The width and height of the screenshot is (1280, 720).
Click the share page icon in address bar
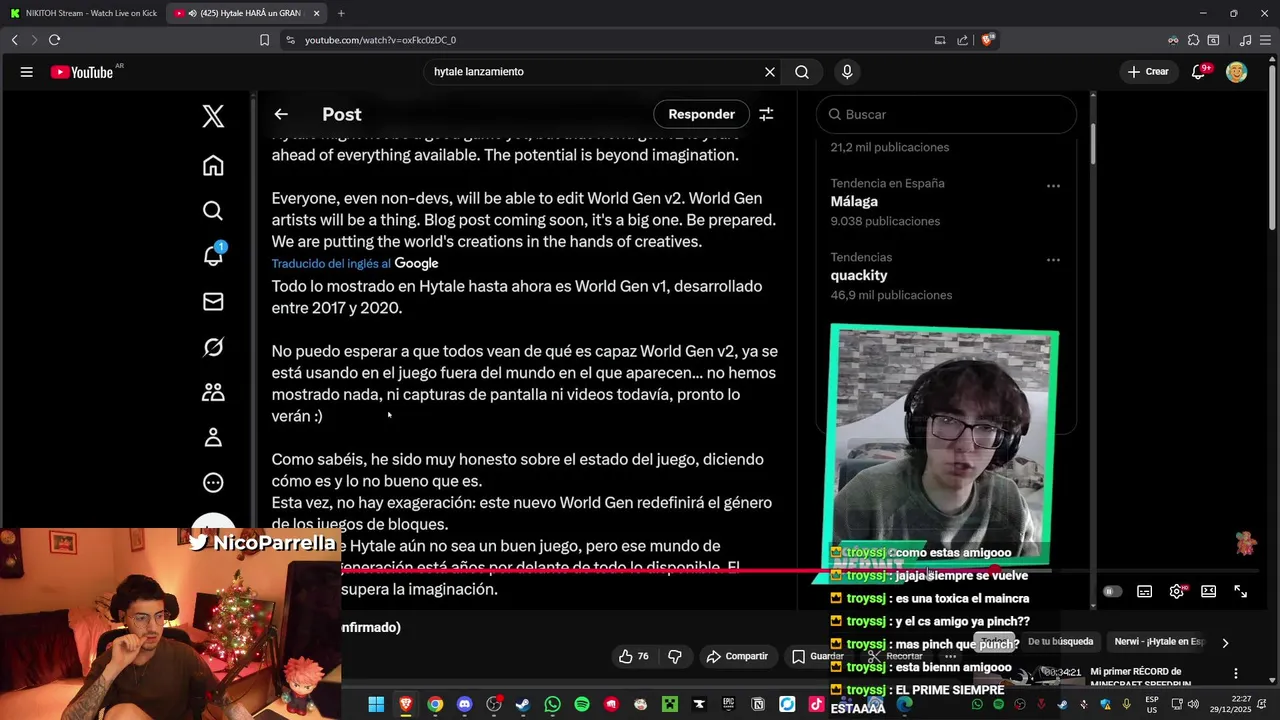[962, 40]
